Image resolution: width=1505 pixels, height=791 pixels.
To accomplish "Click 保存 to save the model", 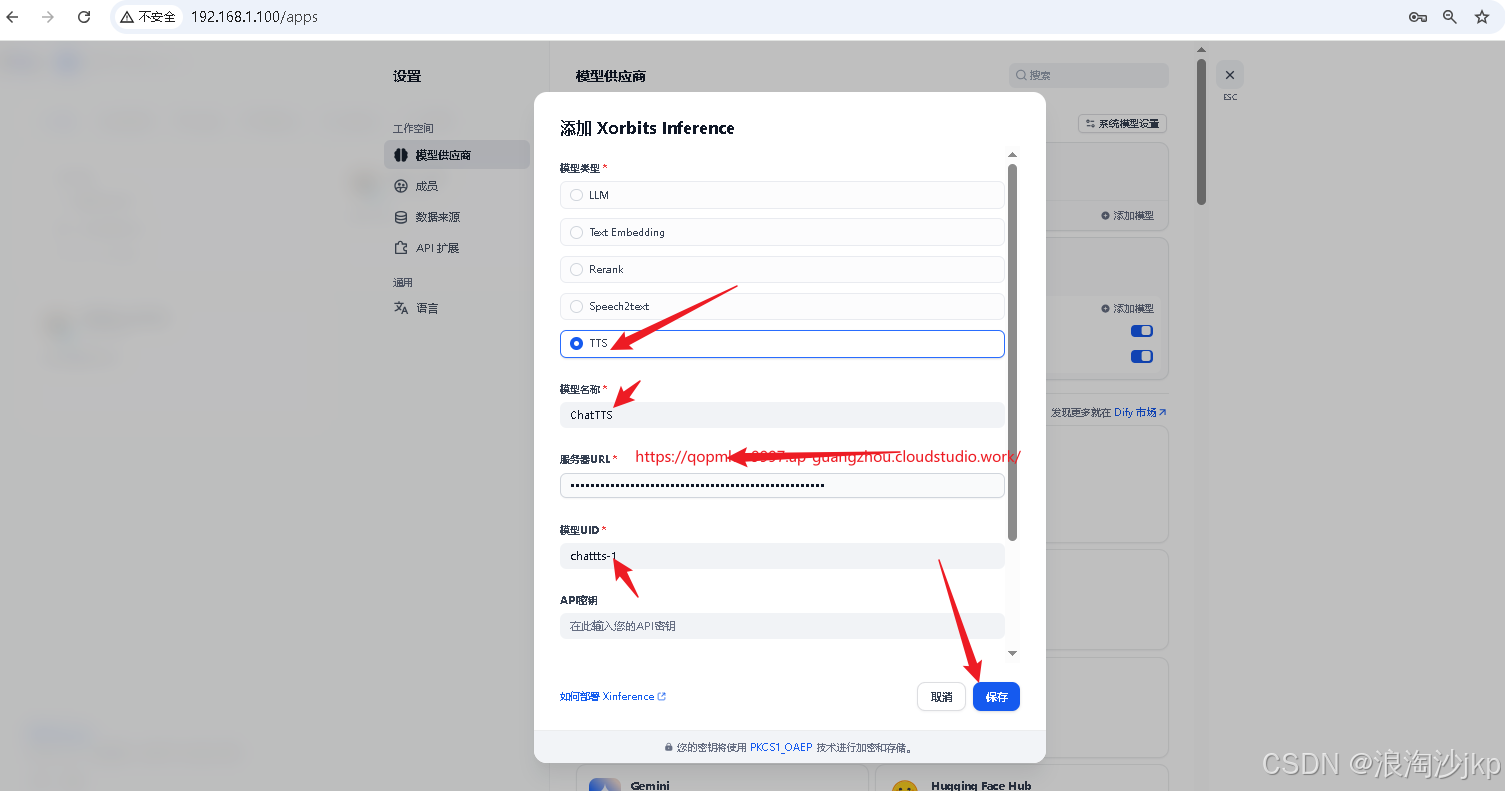I will click(996, 697).
